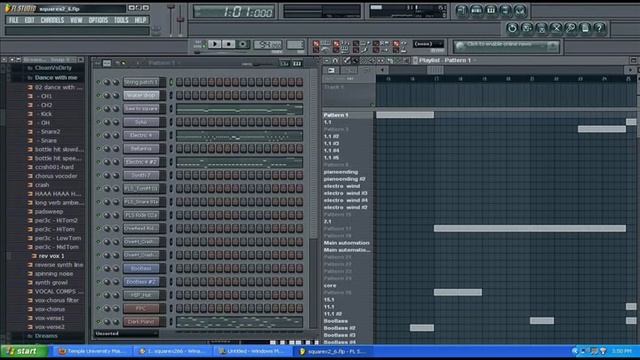Mute the Saw to square channel LED
Screen dimensions: 640x360
point(98,109)
